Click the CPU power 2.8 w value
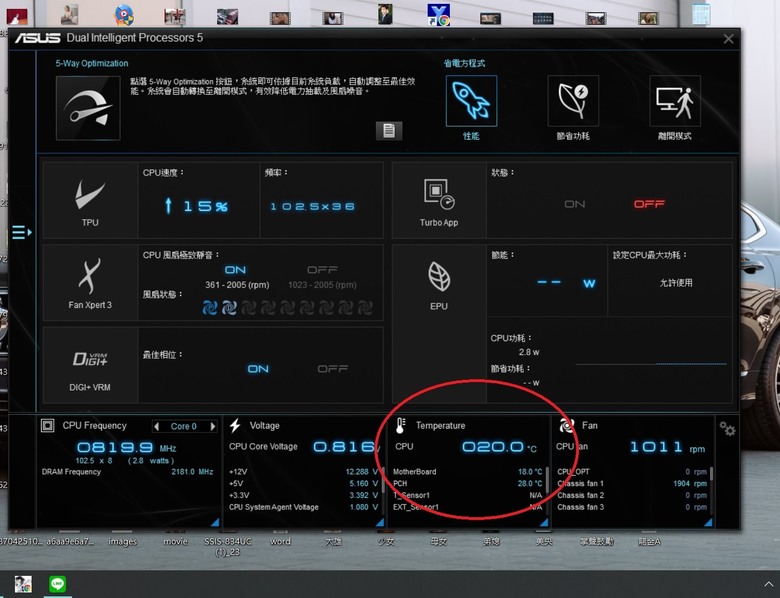Viewport: 780px width, 598px height. [x=529, y=352]
